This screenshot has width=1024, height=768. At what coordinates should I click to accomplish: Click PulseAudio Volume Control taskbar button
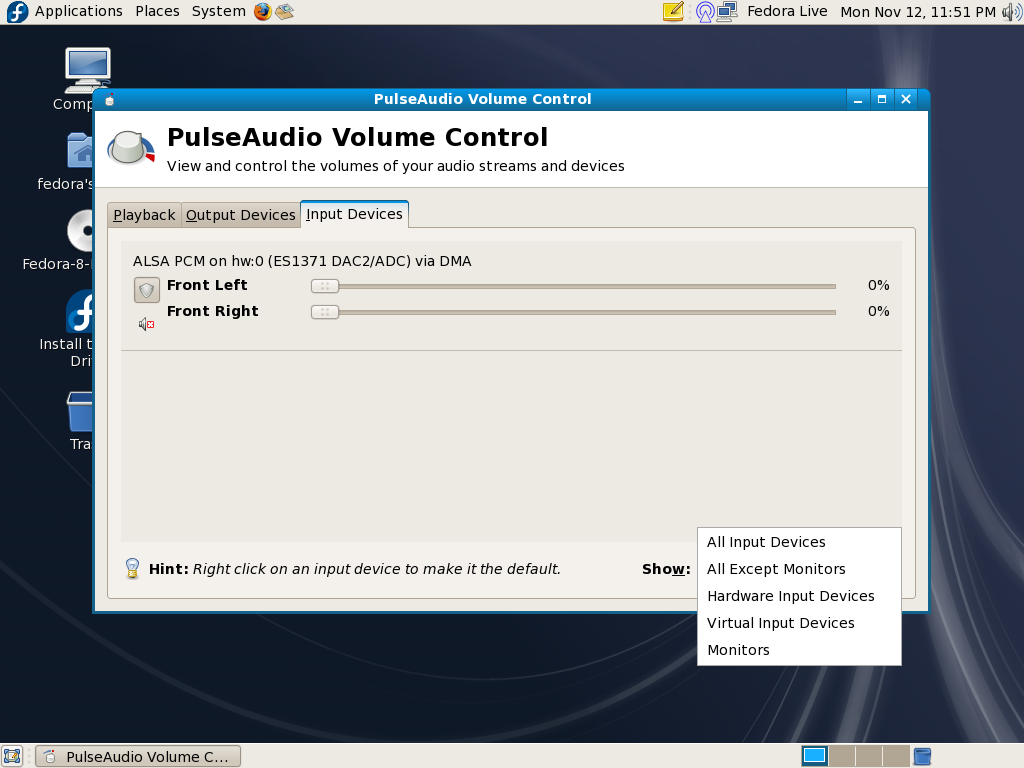(x=138, y=756)
